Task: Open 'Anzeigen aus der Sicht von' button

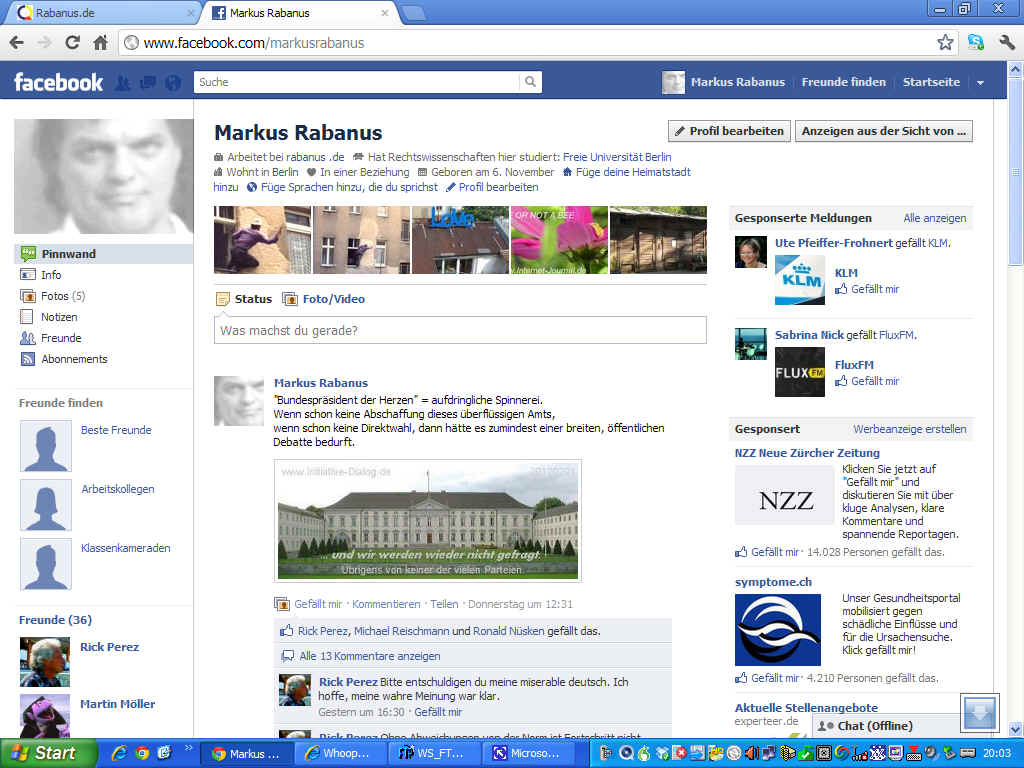Action: pos(884,131)
